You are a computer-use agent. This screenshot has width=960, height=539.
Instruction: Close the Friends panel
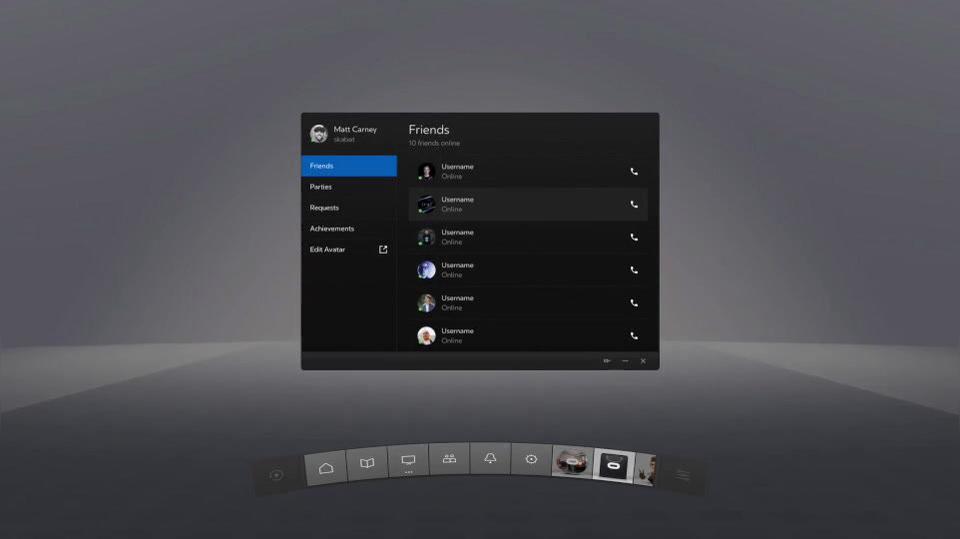click(643, 361)
